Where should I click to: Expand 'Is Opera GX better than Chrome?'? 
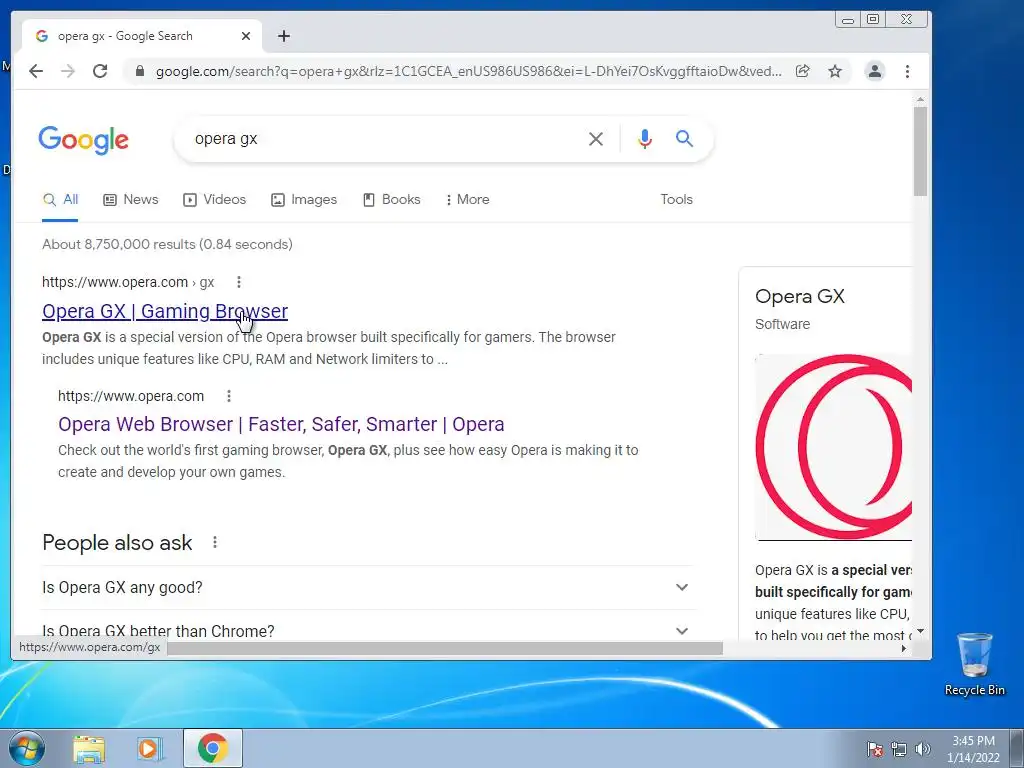(x=369, y=631)
